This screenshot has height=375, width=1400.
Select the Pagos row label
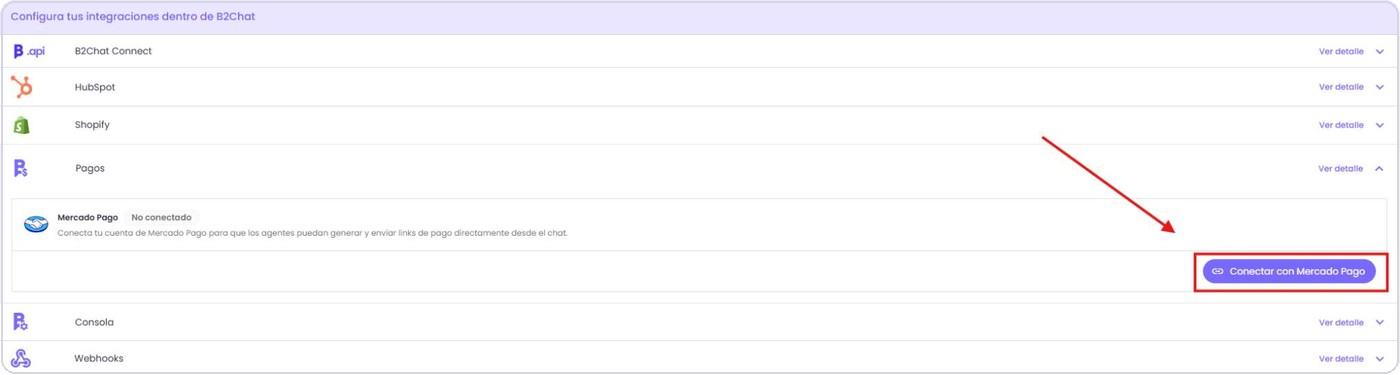pyautogui.click(x=90, y=168)
